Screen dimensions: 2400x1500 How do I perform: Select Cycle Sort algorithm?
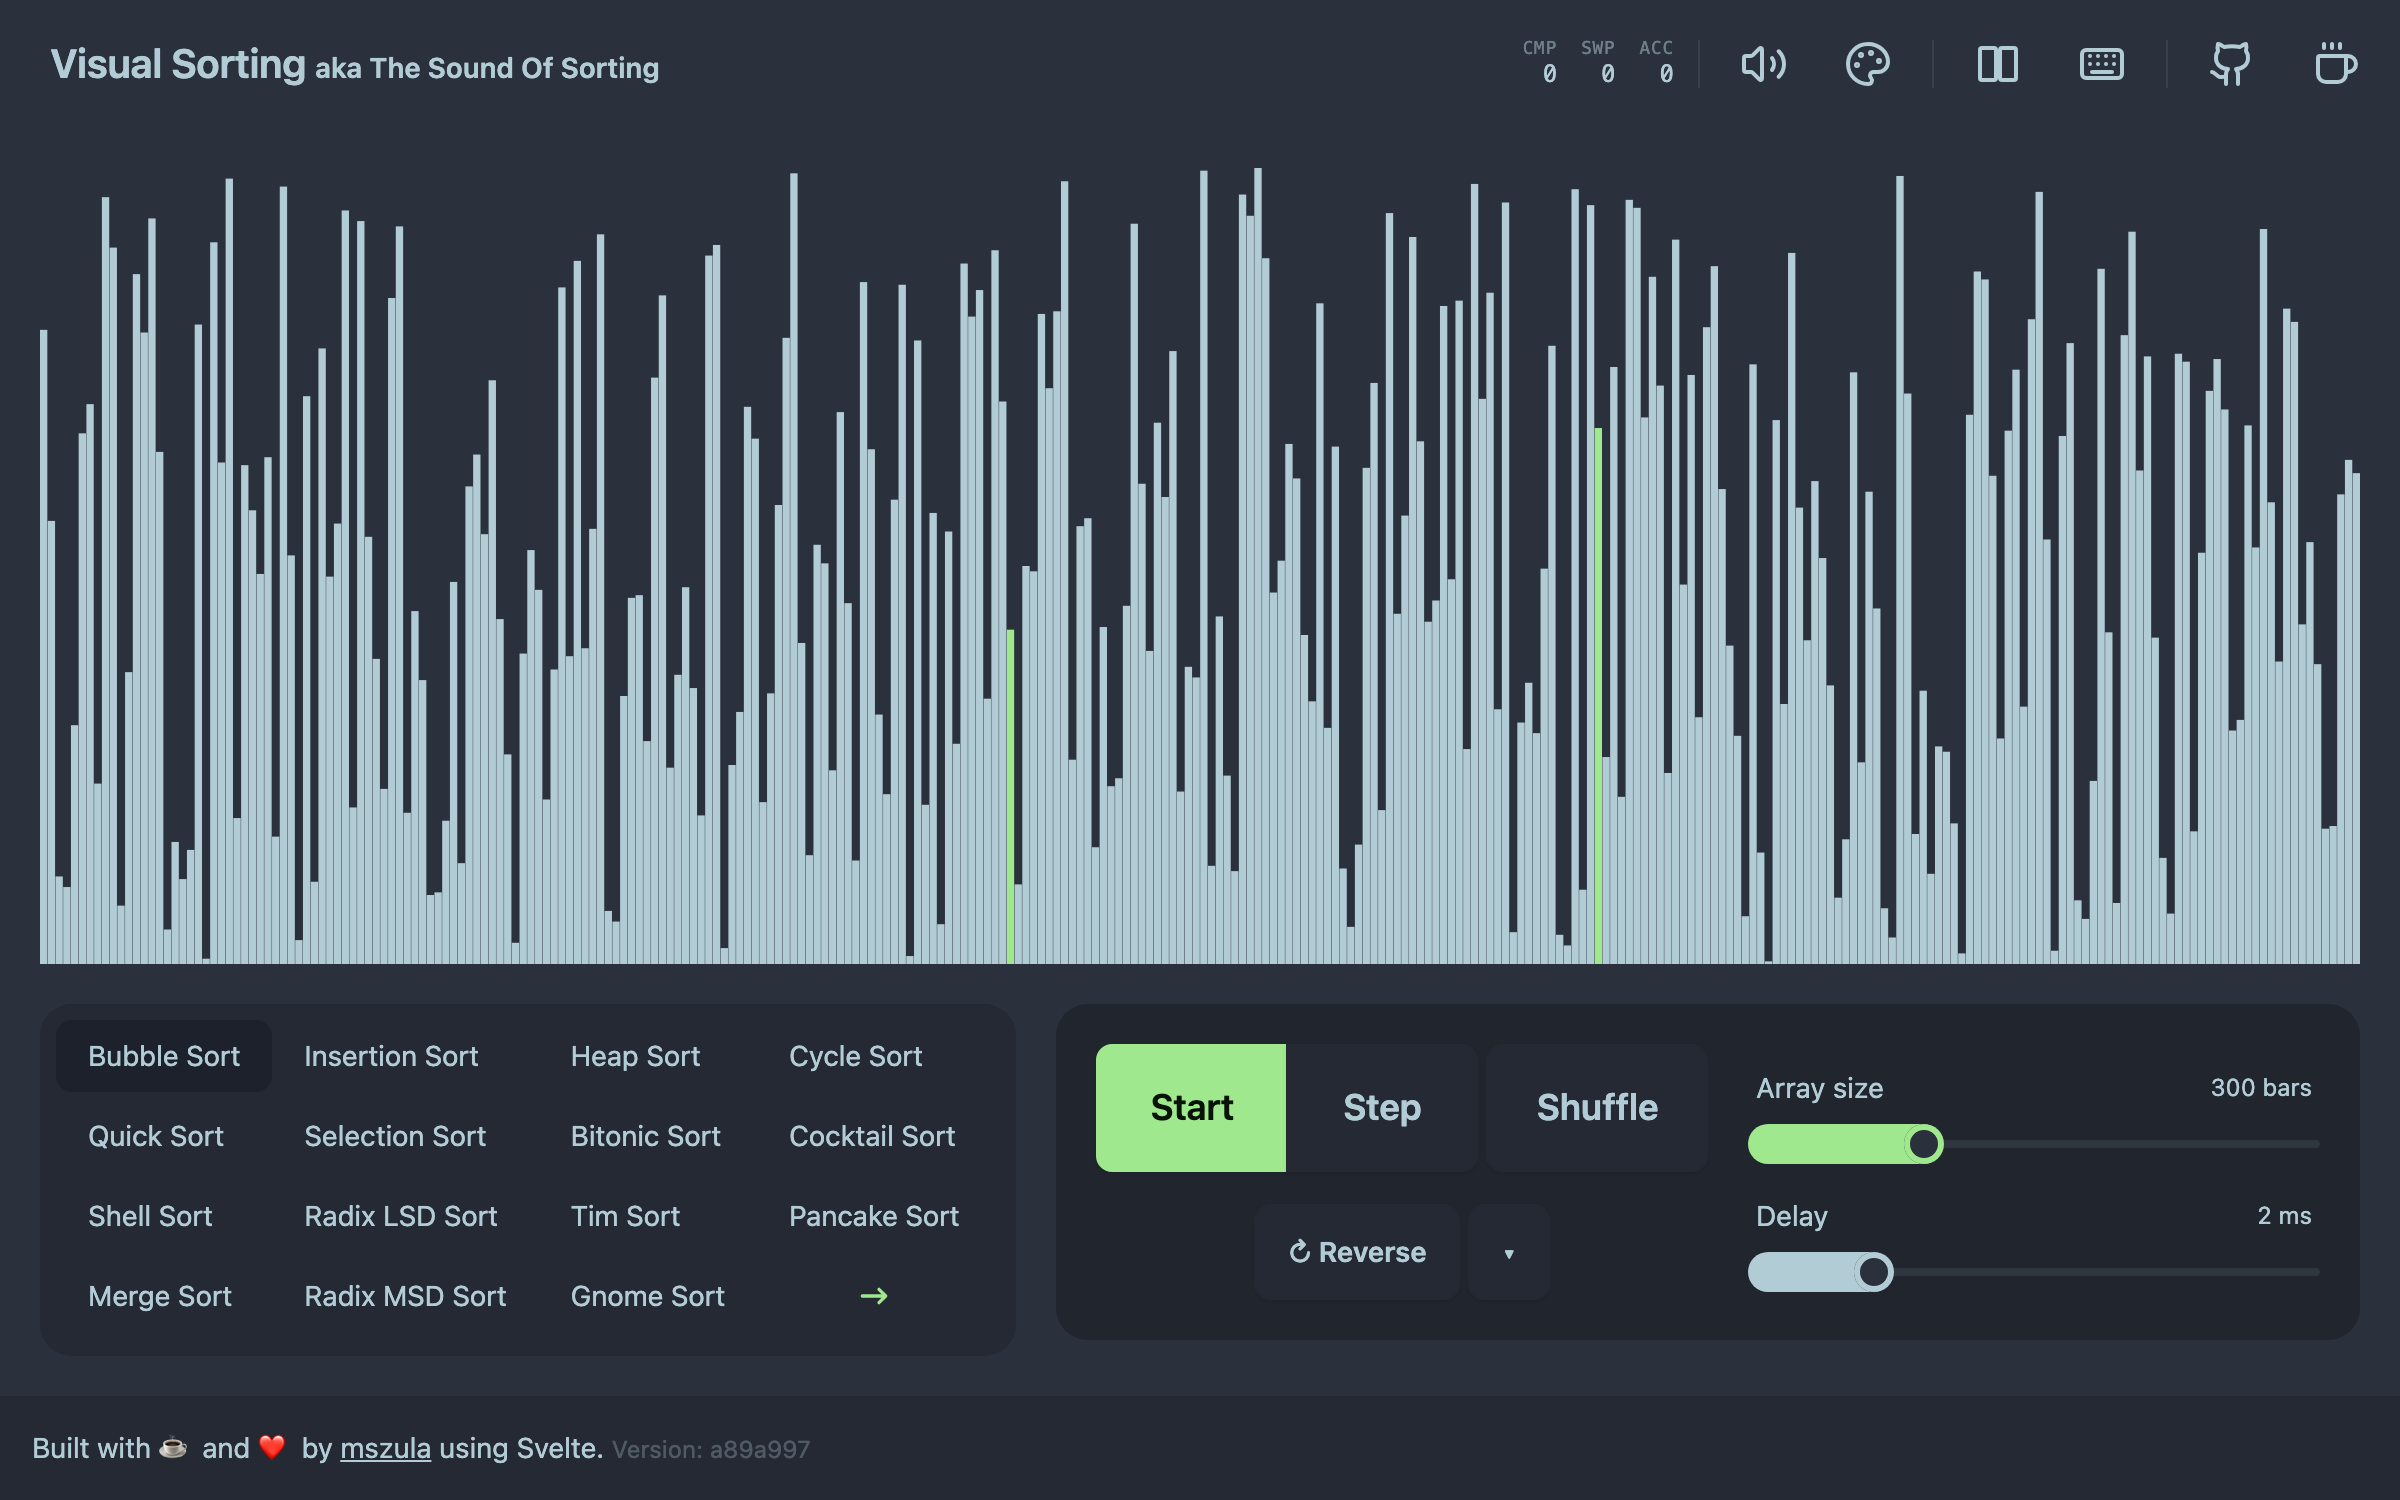coord(855,1056)
